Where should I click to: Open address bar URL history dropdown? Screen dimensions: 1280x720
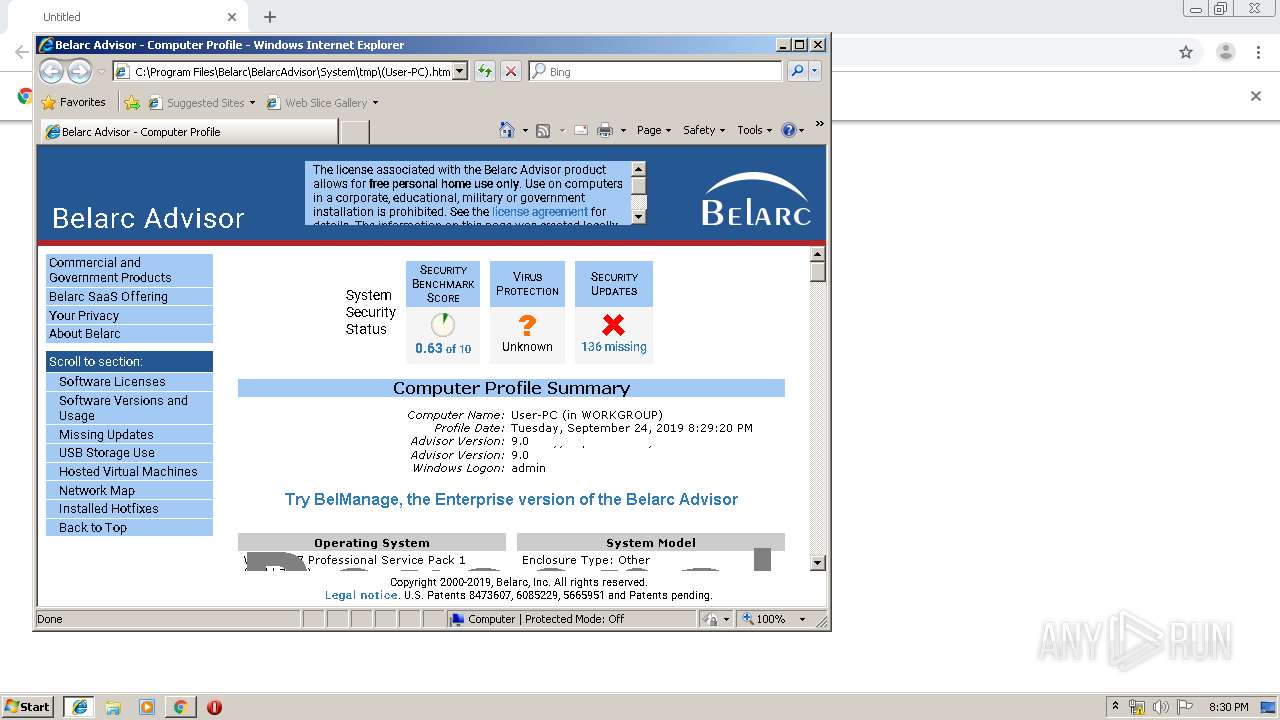click(x=460, y=71)
